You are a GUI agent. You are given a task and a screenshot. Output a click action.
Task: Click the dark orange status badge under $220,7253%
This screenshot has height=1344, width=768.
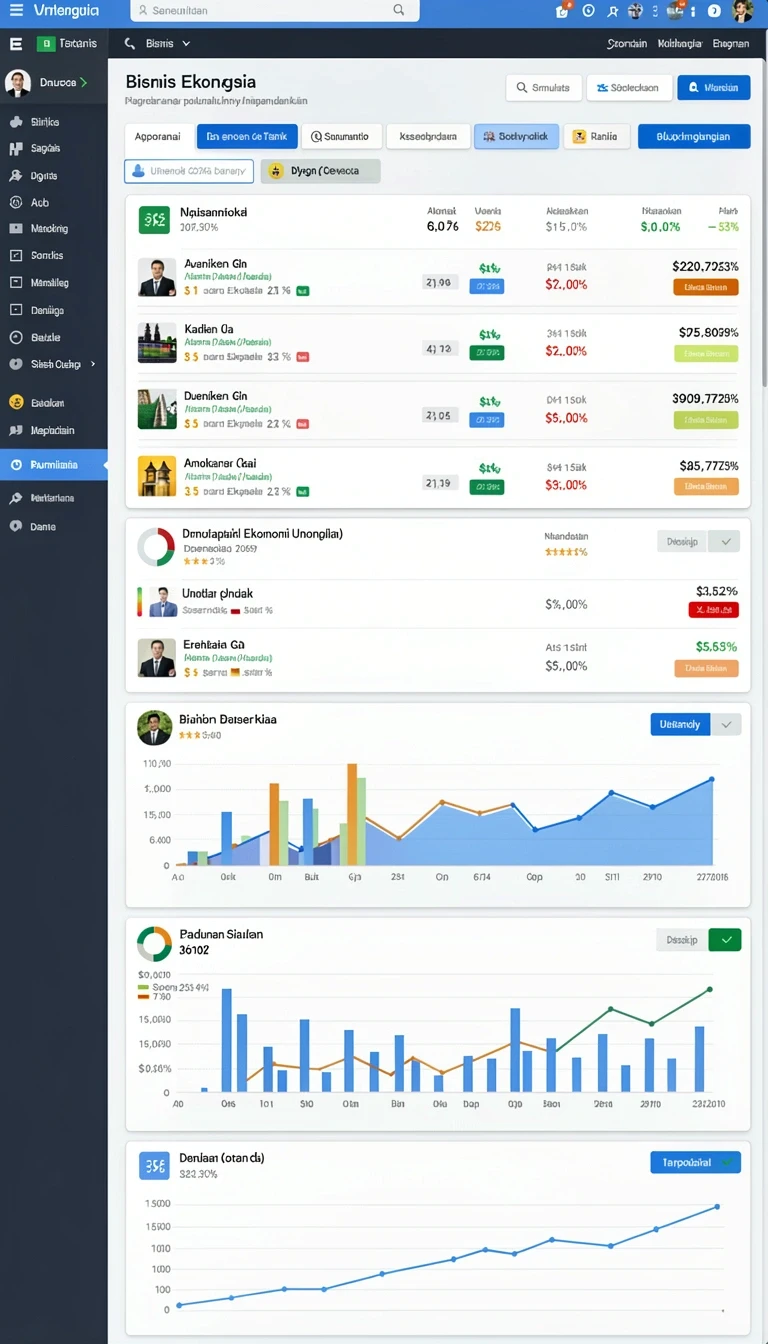(x=706, y=287)
